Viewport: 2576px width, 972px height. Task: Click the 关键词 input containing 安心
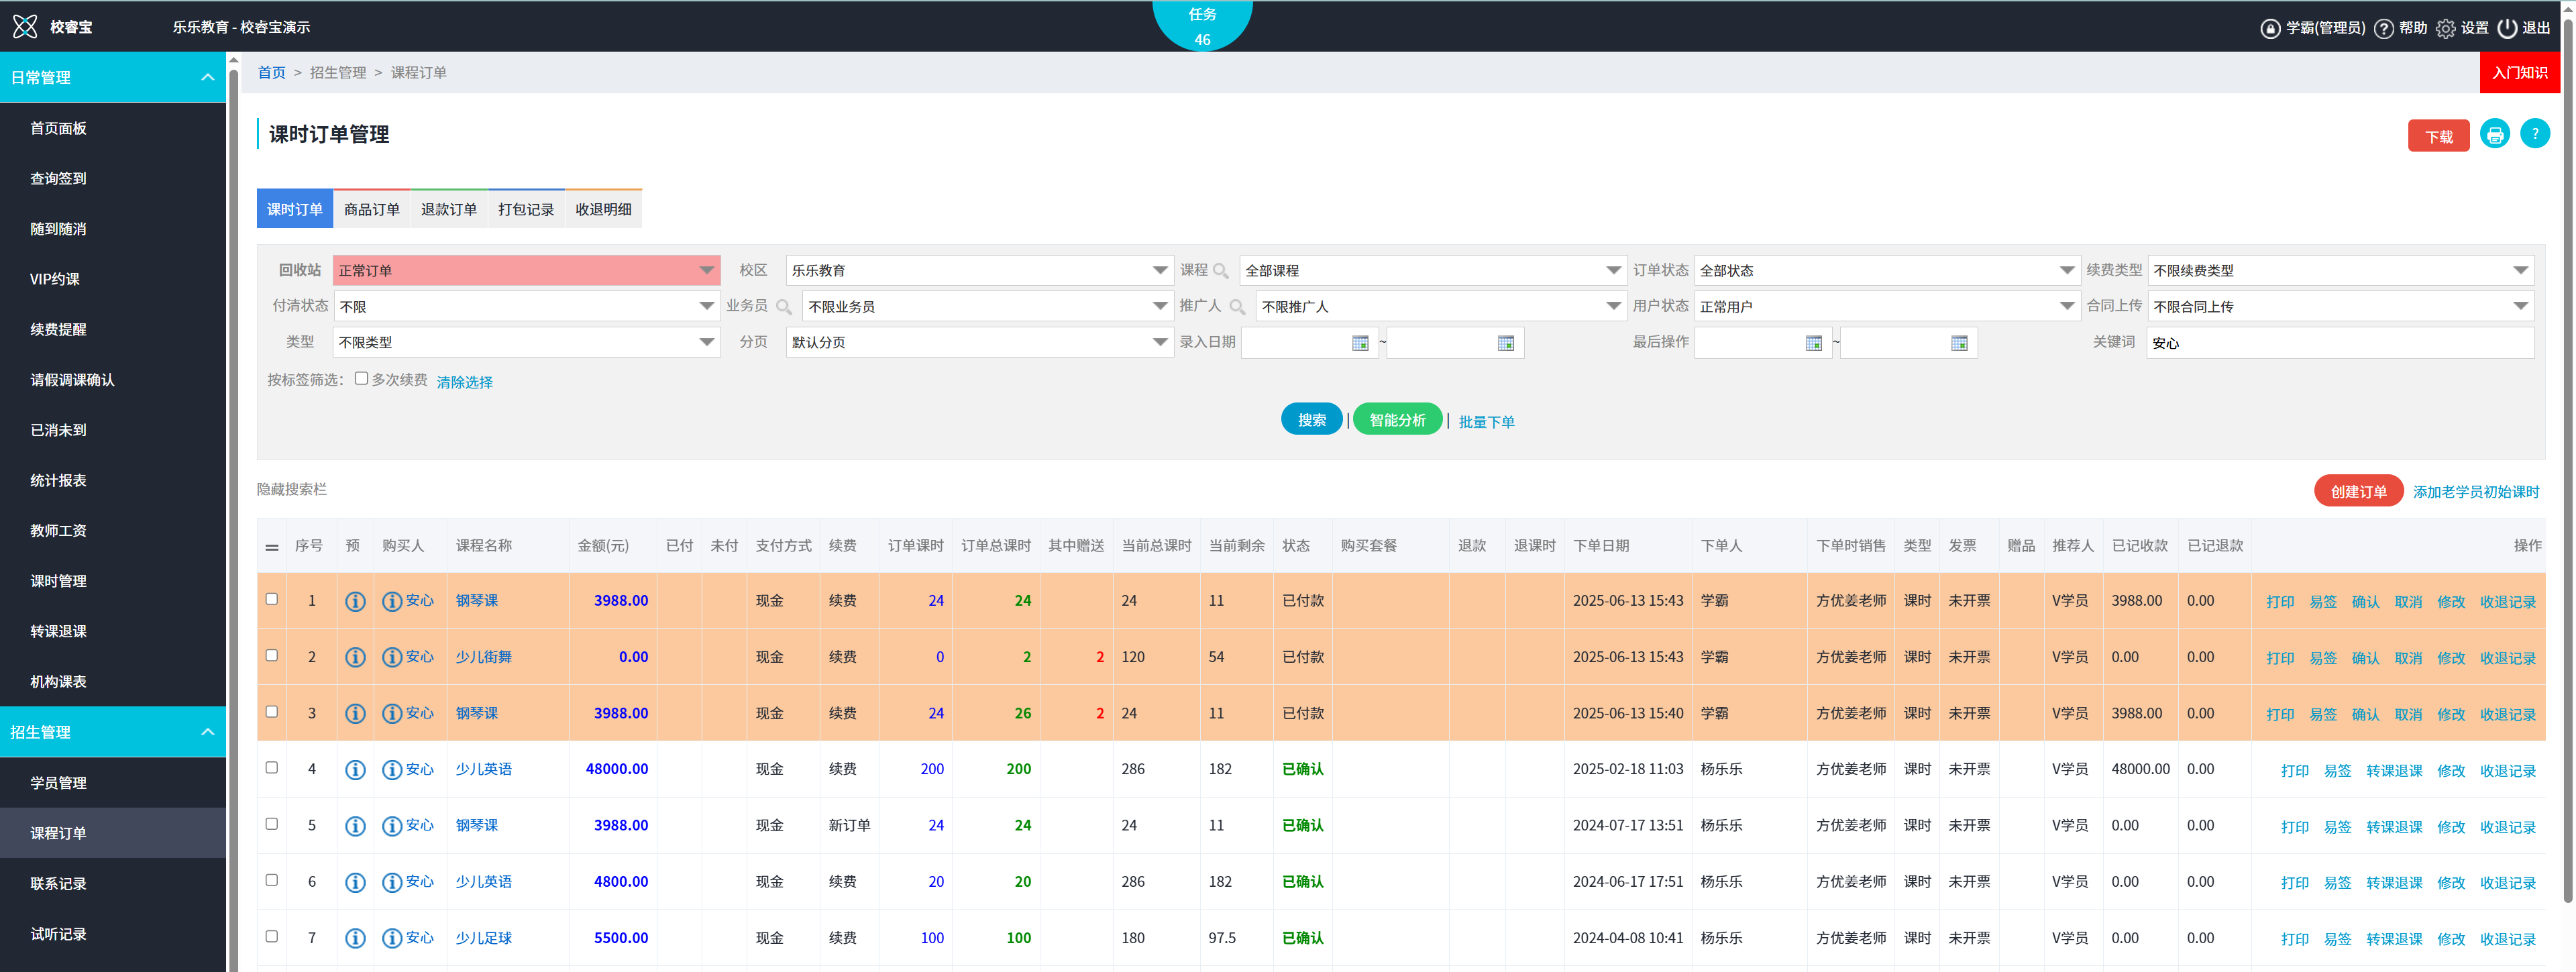[2340, 343]
